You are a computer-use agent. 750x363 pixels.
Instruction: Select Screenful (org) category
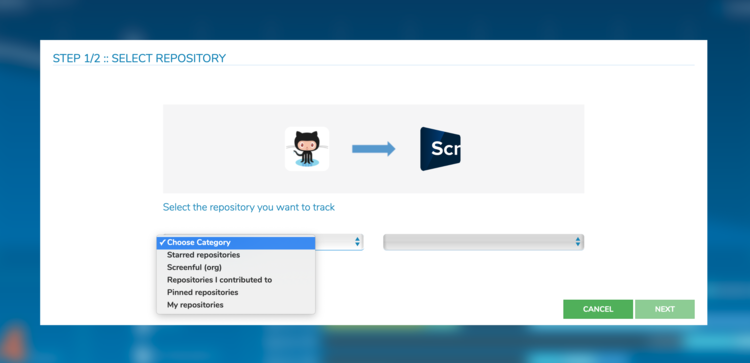coord(236,267)
